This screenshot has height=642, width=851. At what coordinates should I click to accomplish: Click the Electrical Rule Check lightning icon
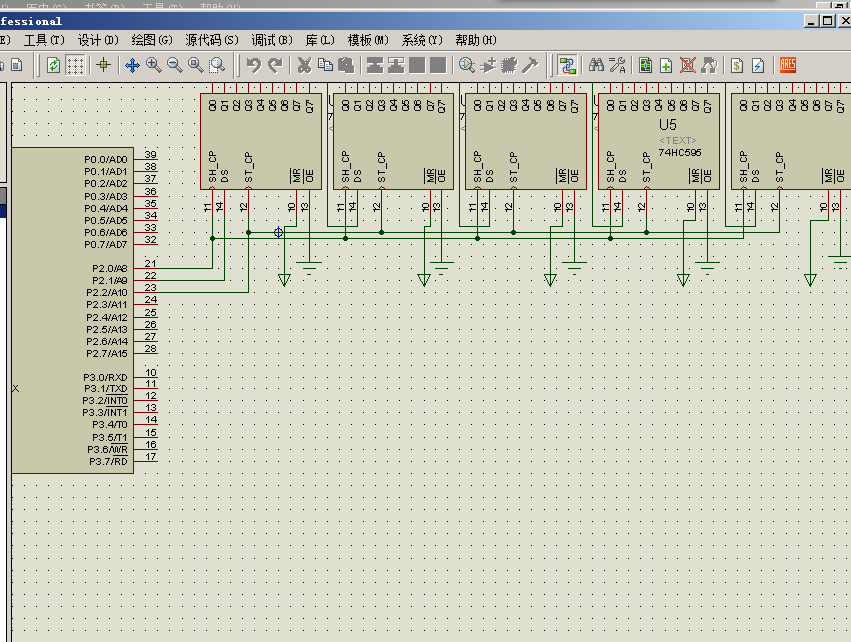pos(758,66)
